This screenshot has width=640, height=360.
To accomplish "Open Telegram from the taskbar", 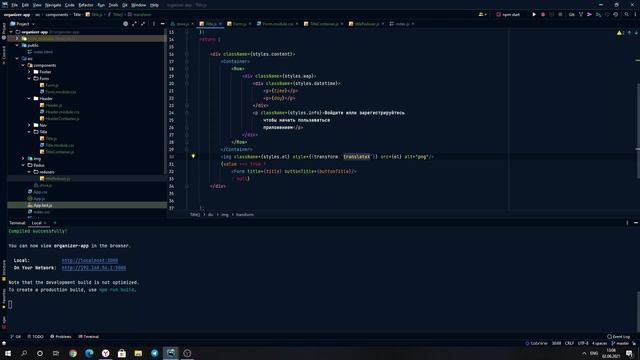I will [155, 353].
